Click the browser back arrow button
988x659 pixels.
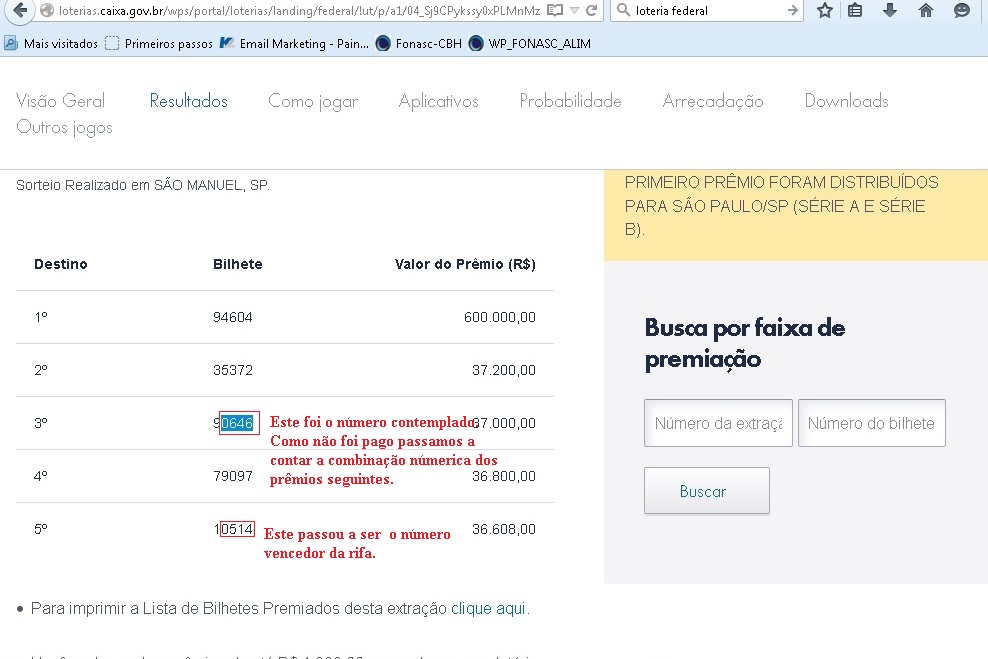click(17, 11)
